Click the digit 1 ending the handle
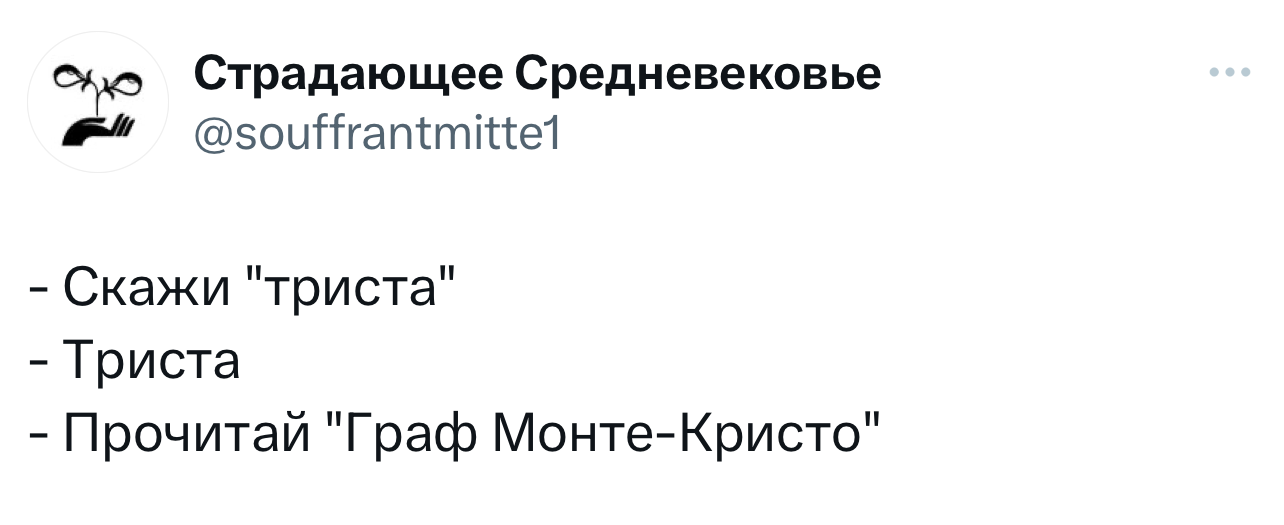Viewport: 1284px width, 525px height. (x=558, y=129)
